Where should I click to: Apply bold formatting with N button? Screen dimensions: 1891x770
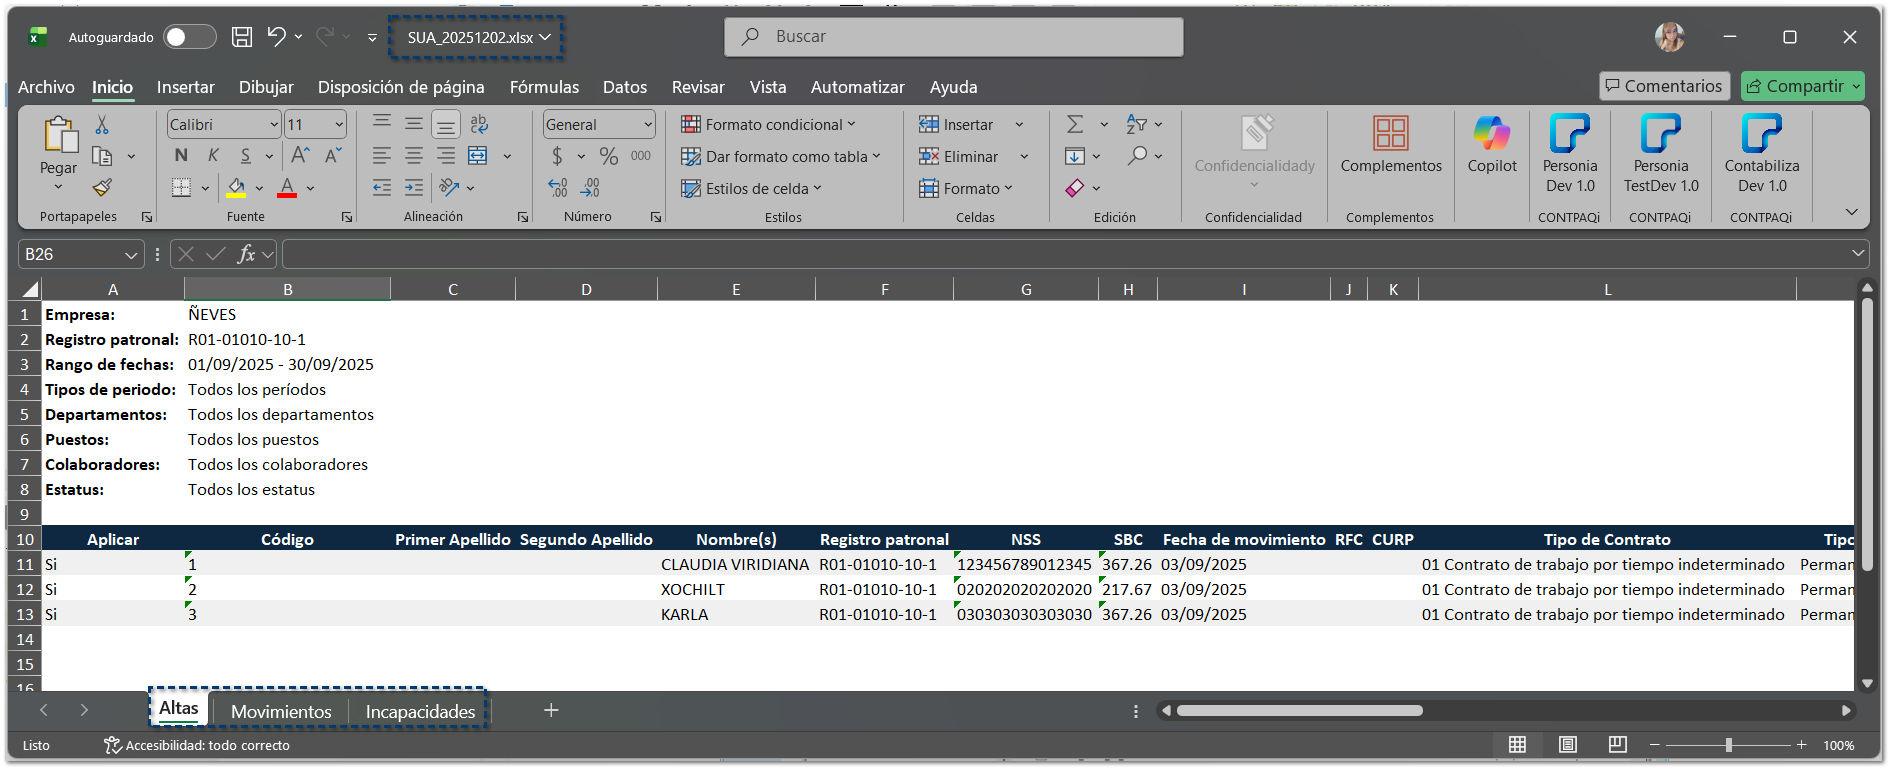coord(181,156)
